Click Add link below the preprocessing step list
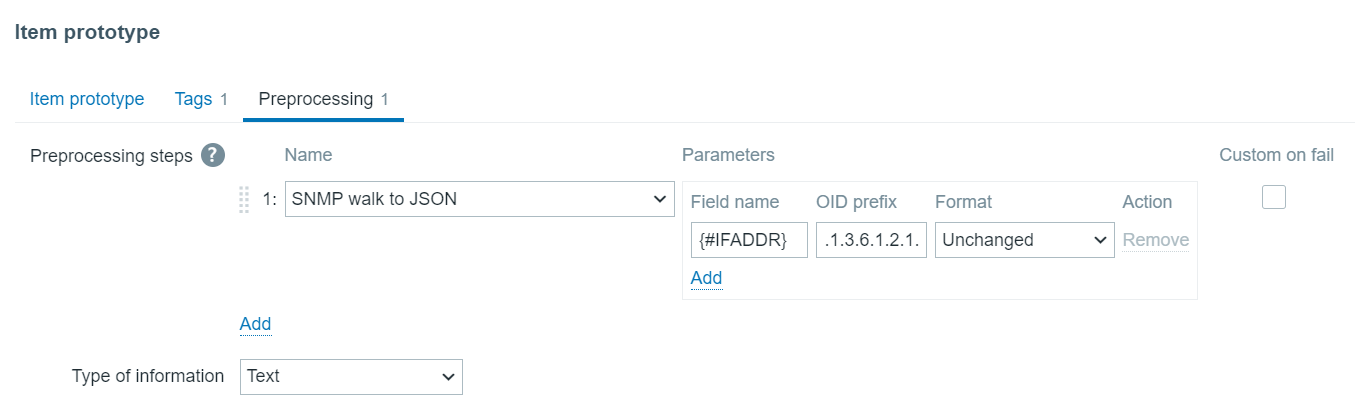Viewport: 1355px width, 420px height. tap(255, 324)
